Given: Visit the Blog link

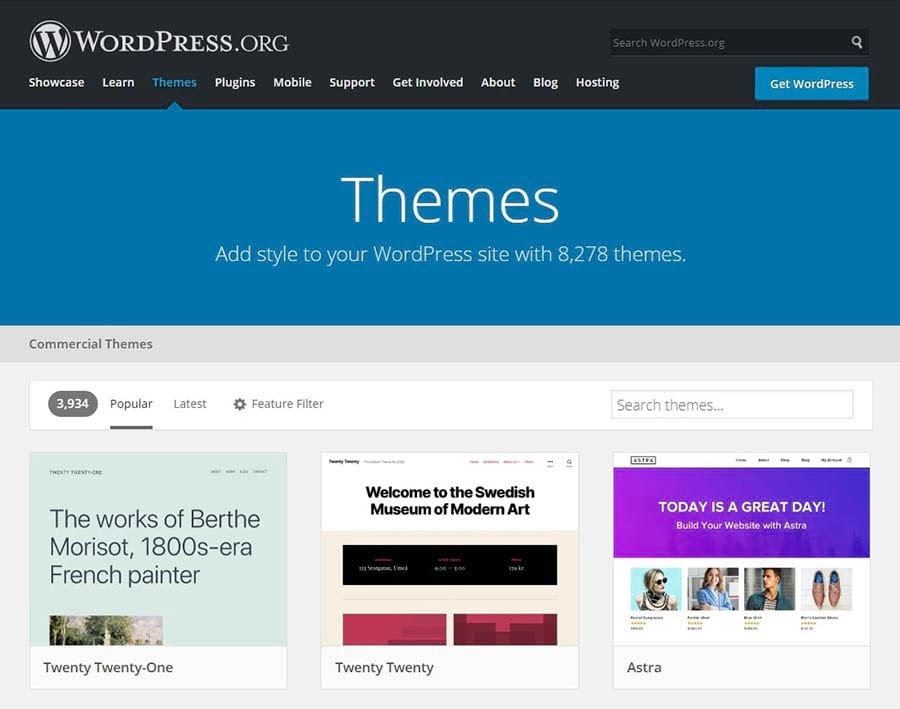Looking at the screenshot, I should (545, 82).
